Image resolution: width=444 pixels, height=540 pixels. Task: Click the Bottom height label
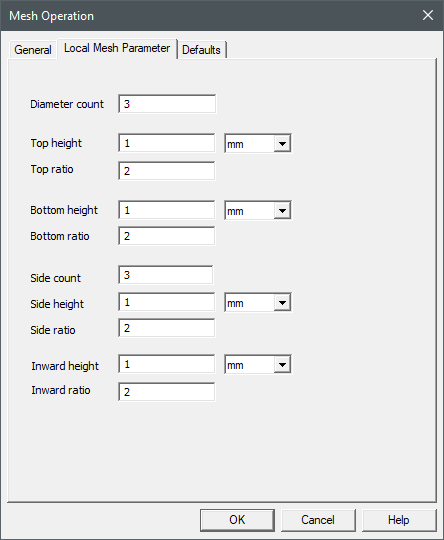tap(64, 210)
